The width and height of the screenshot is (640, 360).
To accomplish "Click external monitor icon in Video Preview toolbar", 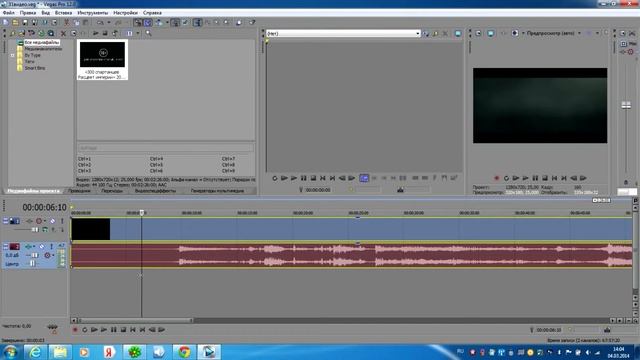I will click(x=491, y=33).
